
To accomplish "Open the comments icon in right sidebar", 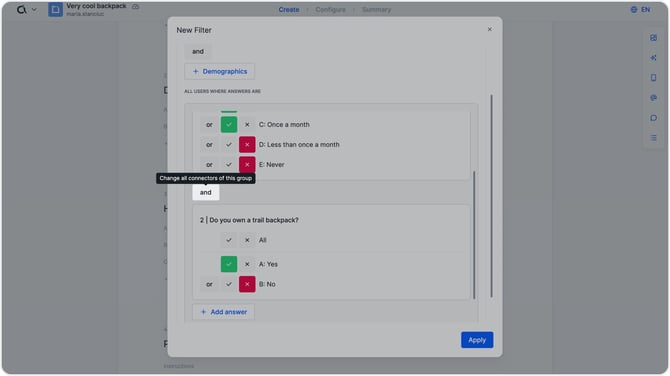I will pos(653,118).
